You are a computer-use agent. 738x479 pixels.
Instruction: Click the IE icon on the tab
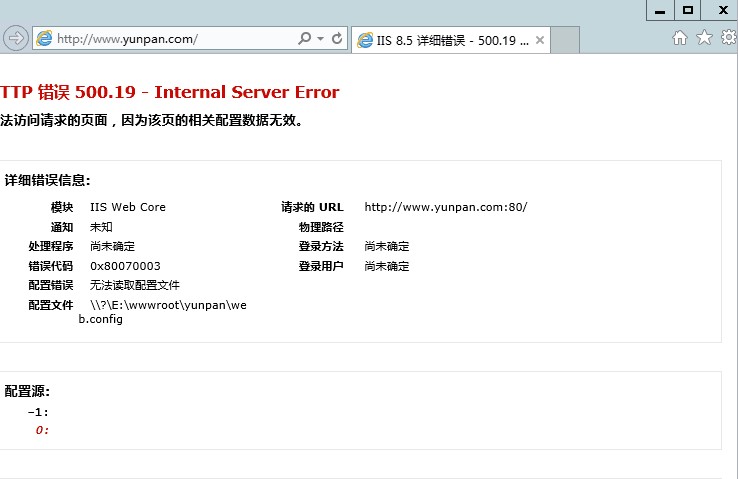[365, 40]
